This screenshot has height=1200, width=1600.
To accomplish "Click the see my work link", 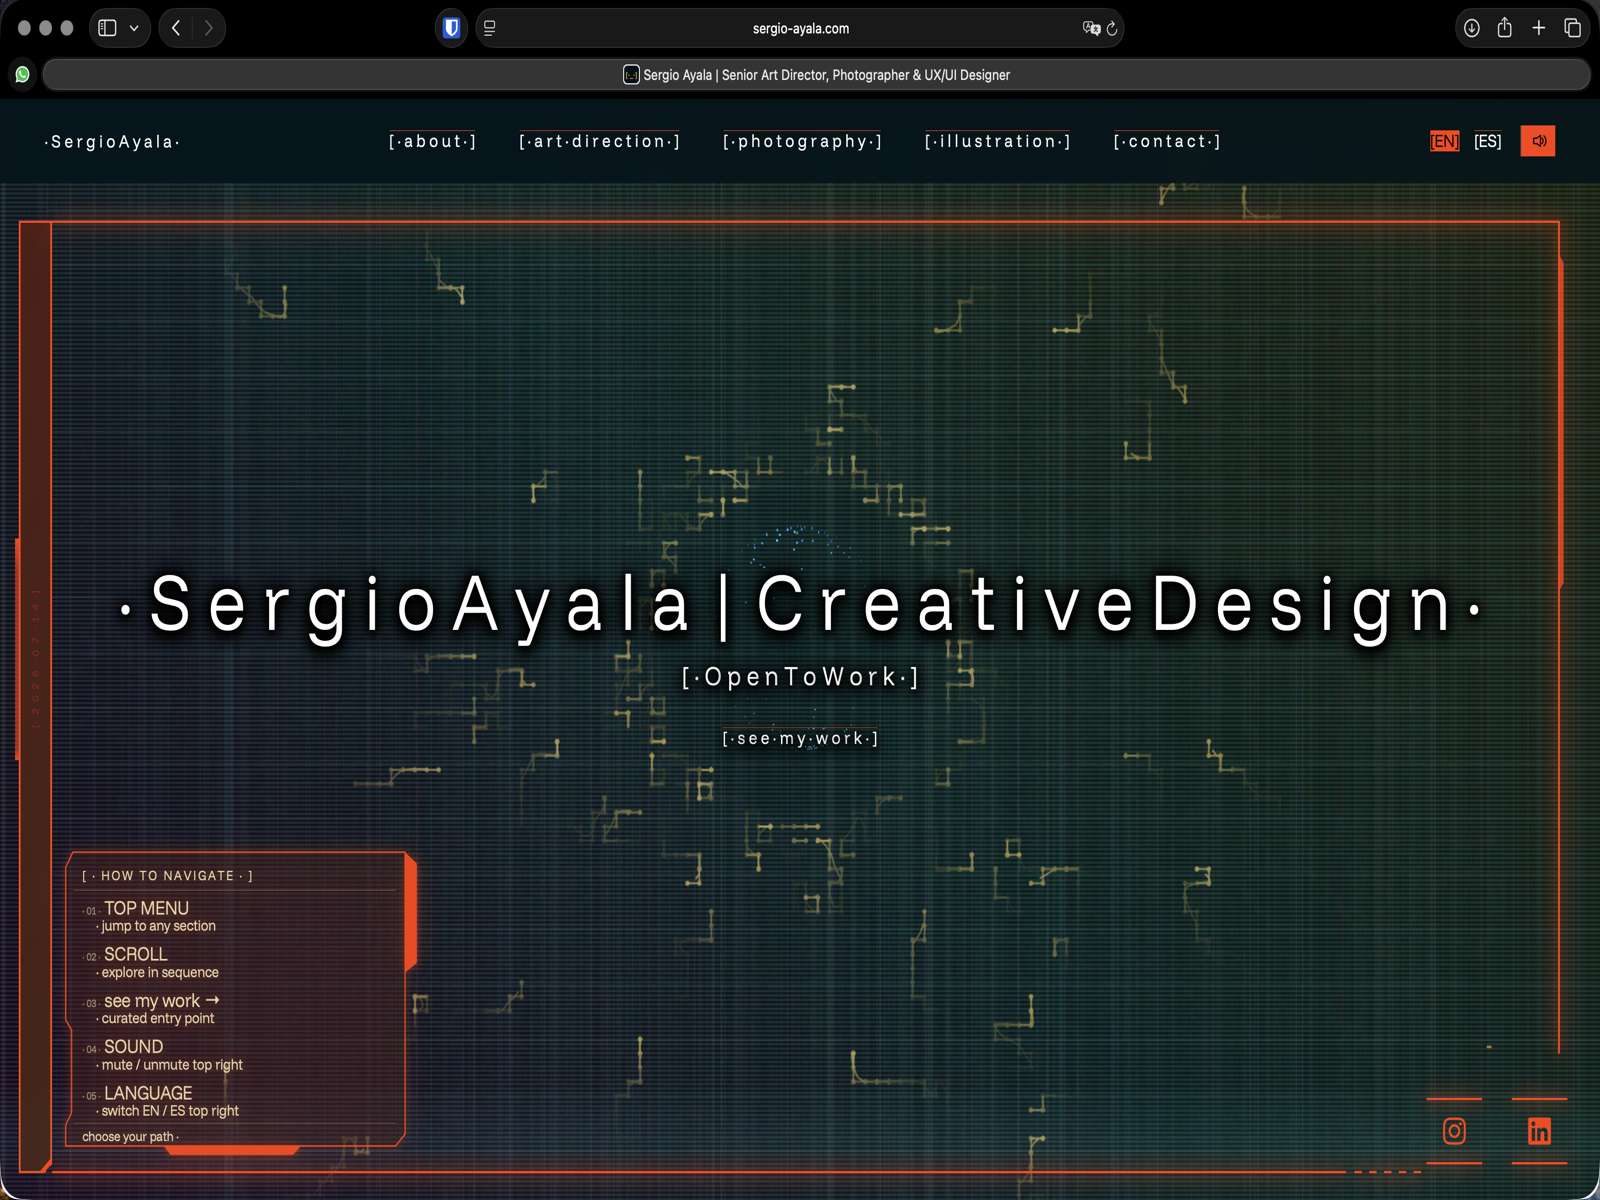I will point(800,738).
